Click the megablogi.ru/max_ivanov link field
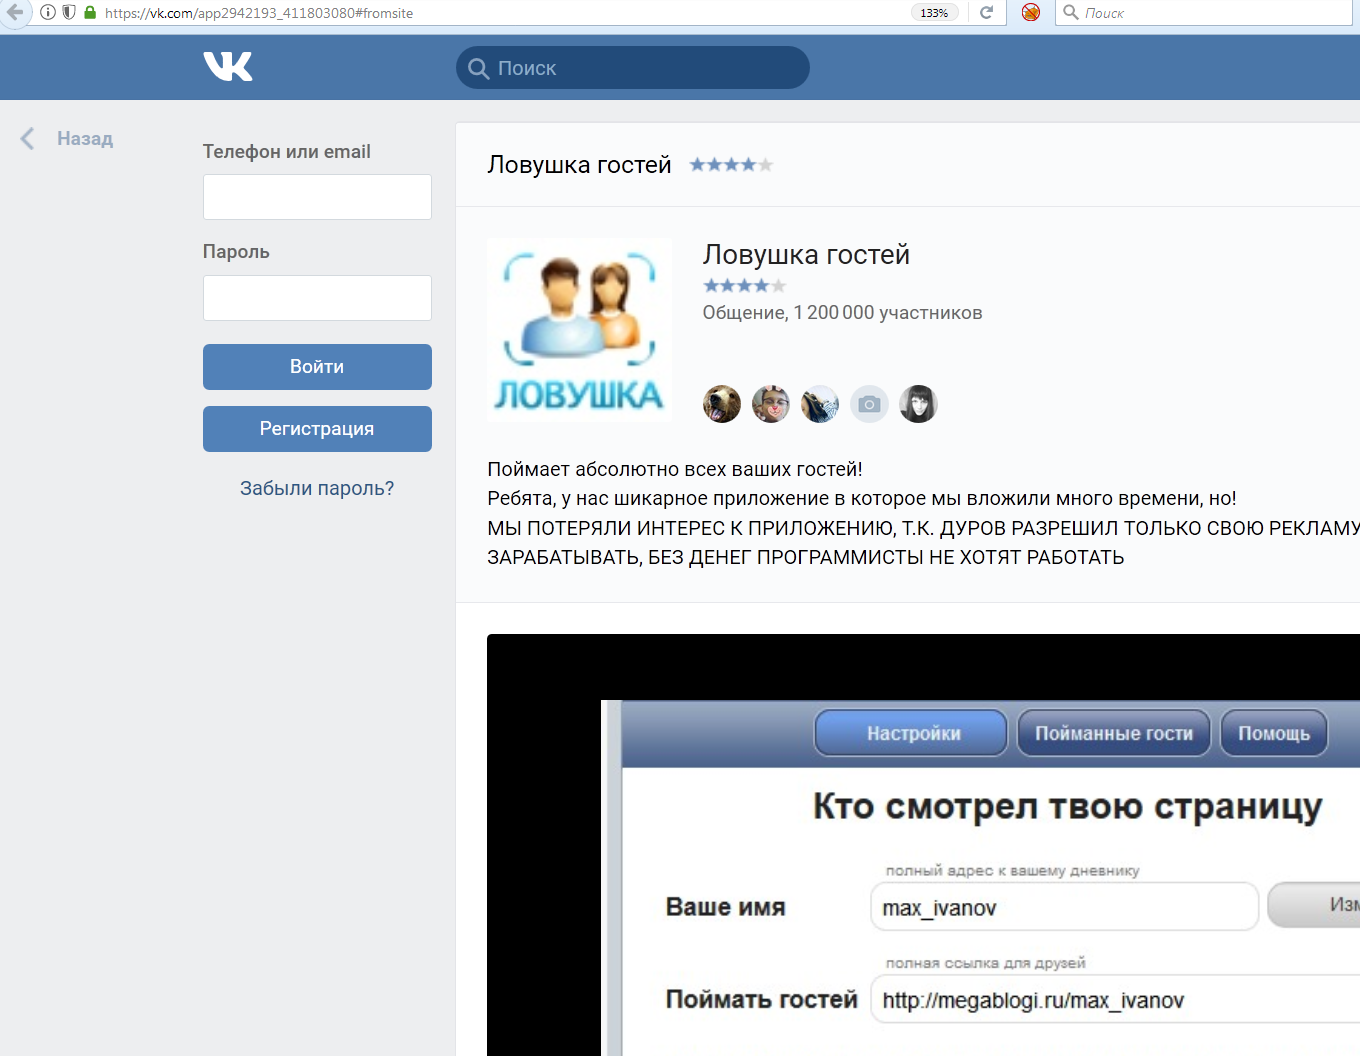This screenshot has width=1360, height=1056. click(1115, 1000)
